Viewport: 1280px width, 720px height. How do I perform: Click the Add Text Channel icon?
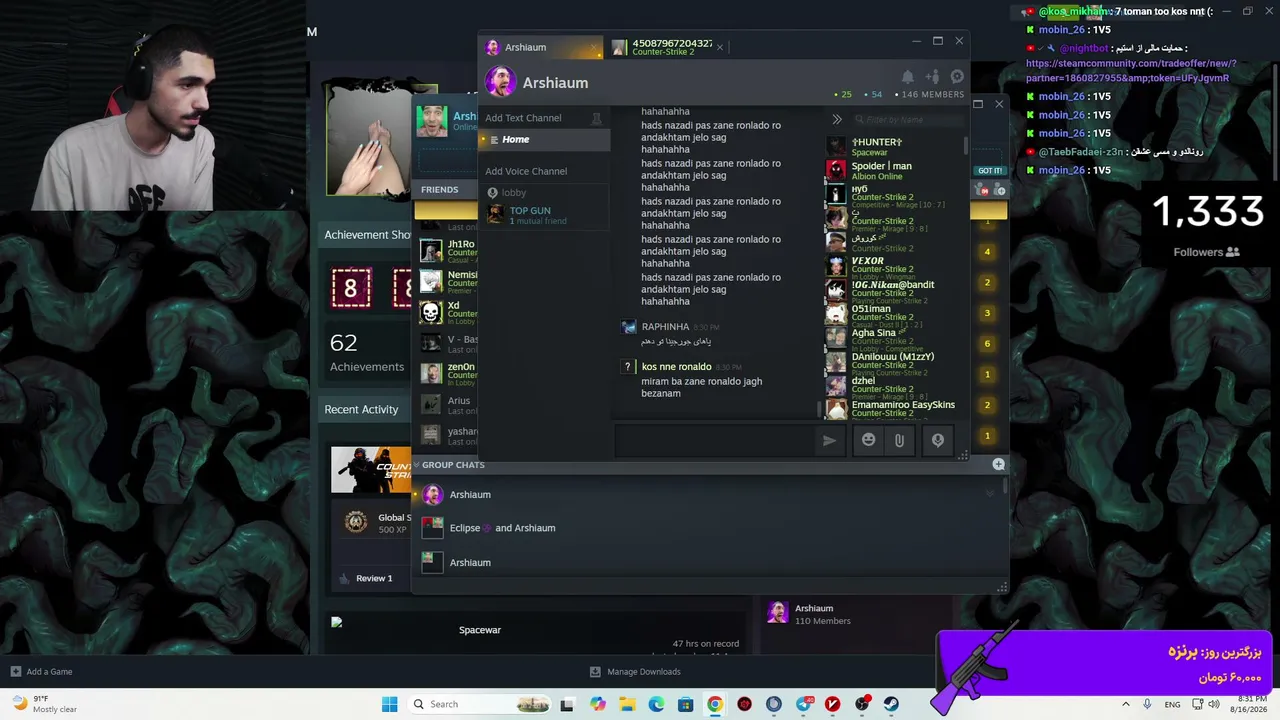[597, 118]
